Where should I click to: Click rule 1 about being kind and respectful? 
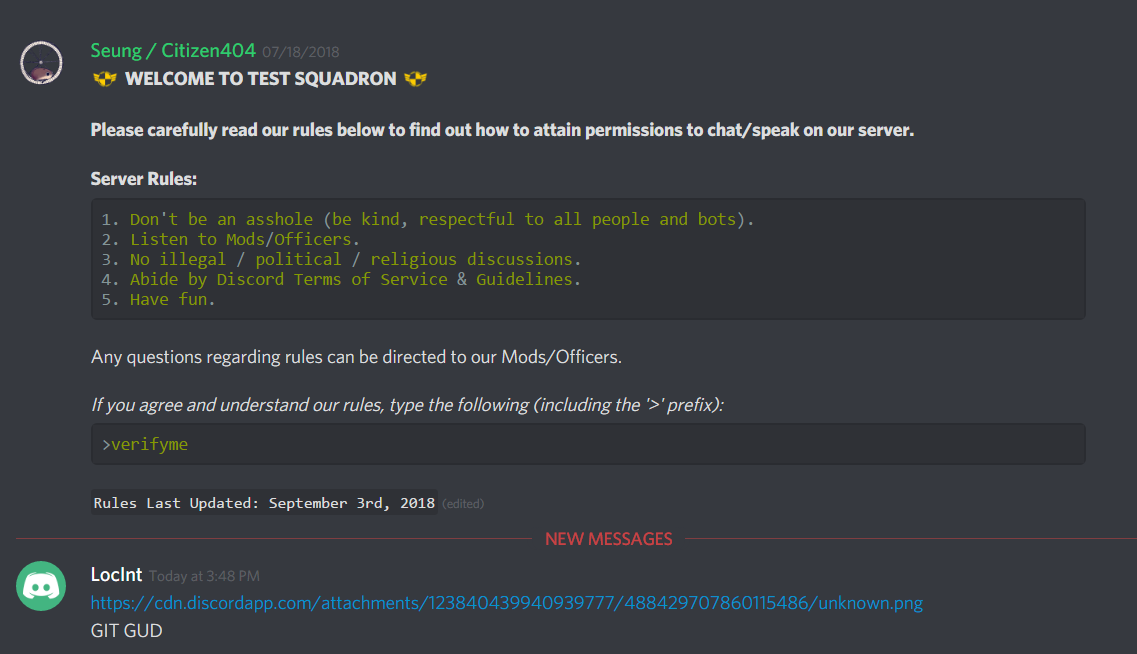coord(441,219)
